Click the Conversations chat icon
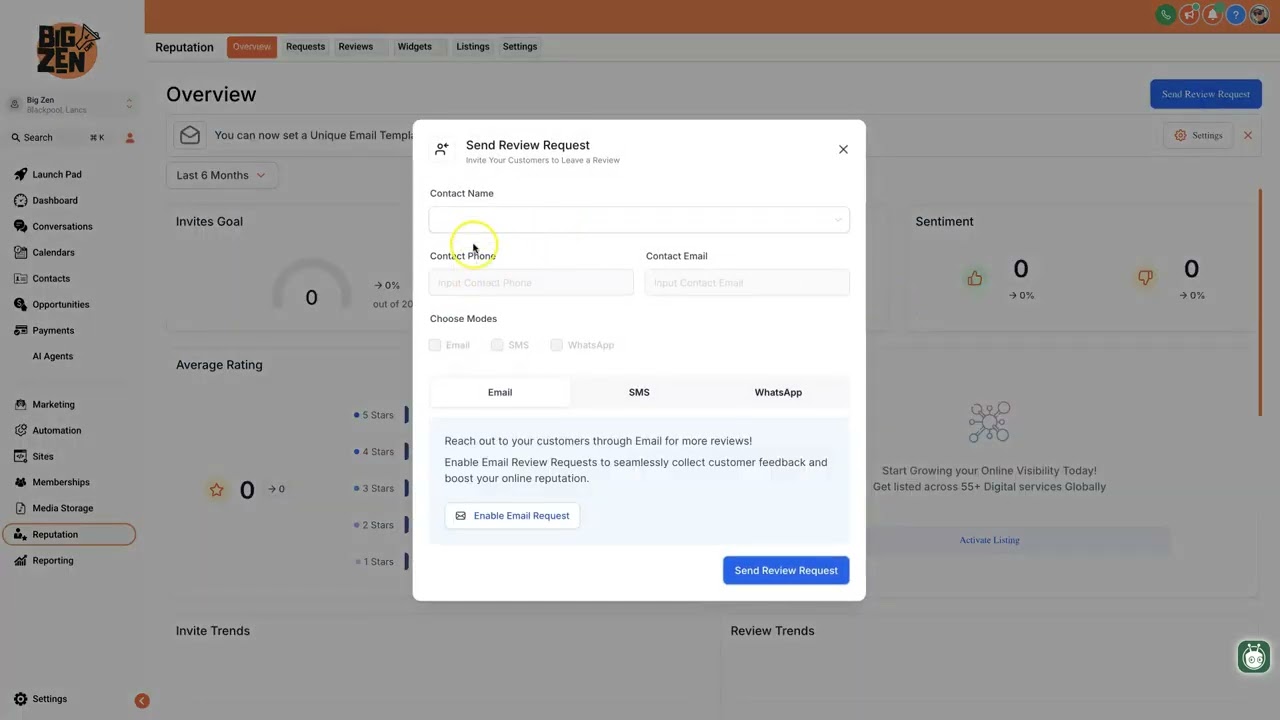1280x720 pixels. [x=21, y=226]
